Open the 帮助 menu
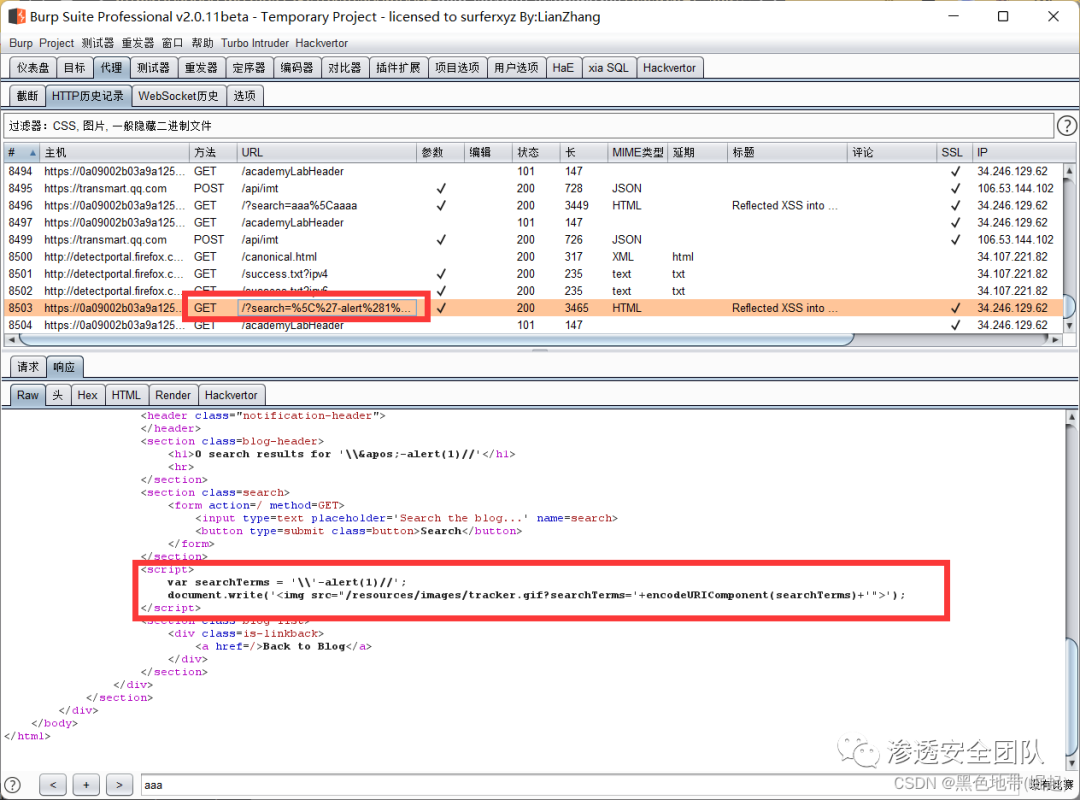The image size is (1080, 800). coord(202,43)
